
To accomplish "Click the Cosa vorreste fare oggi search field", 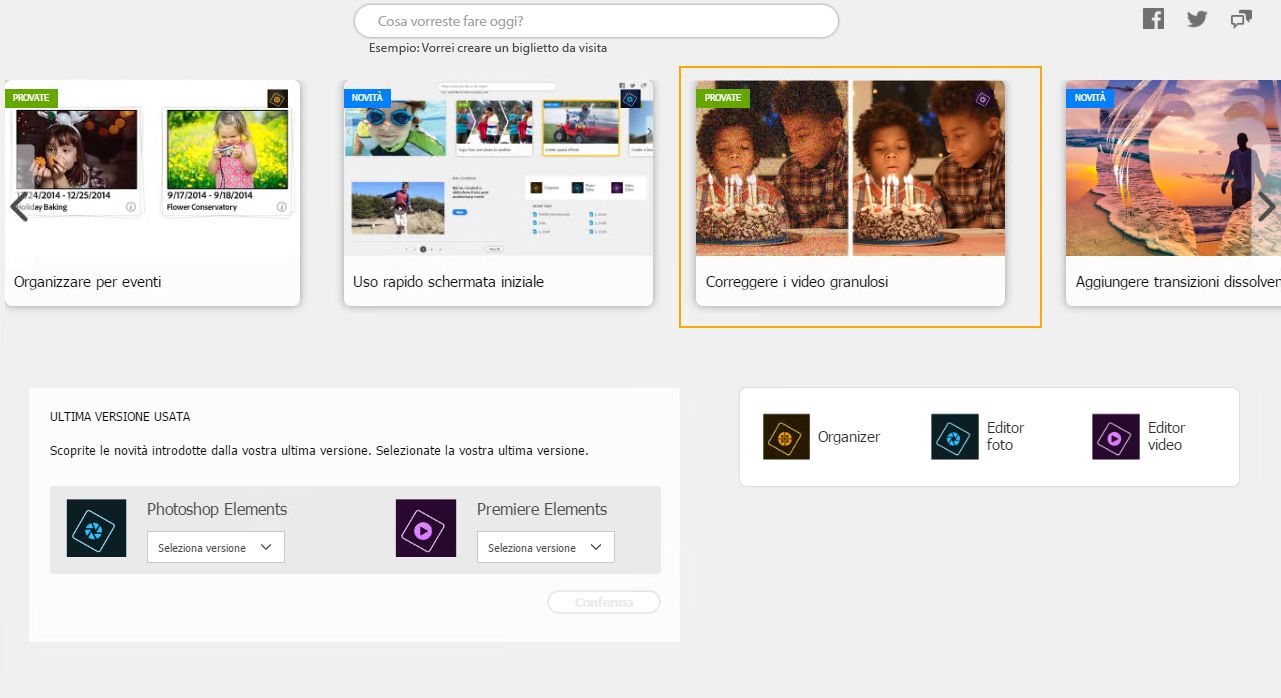I will coord(596,21).
